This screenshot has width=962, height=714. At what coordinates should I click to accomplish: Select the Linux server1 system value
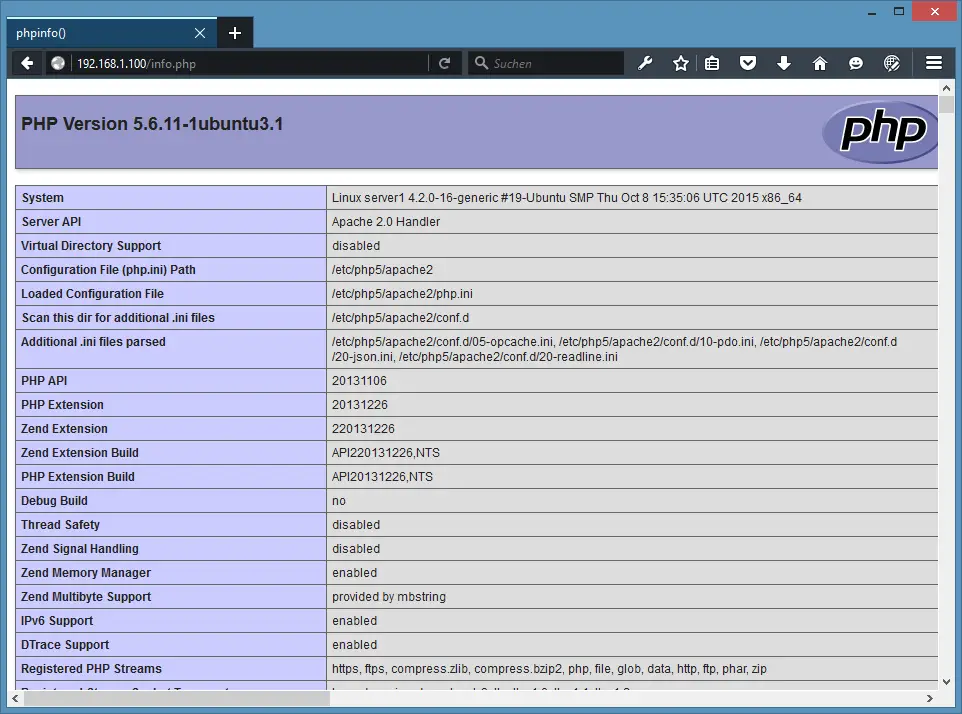(566, 198)
